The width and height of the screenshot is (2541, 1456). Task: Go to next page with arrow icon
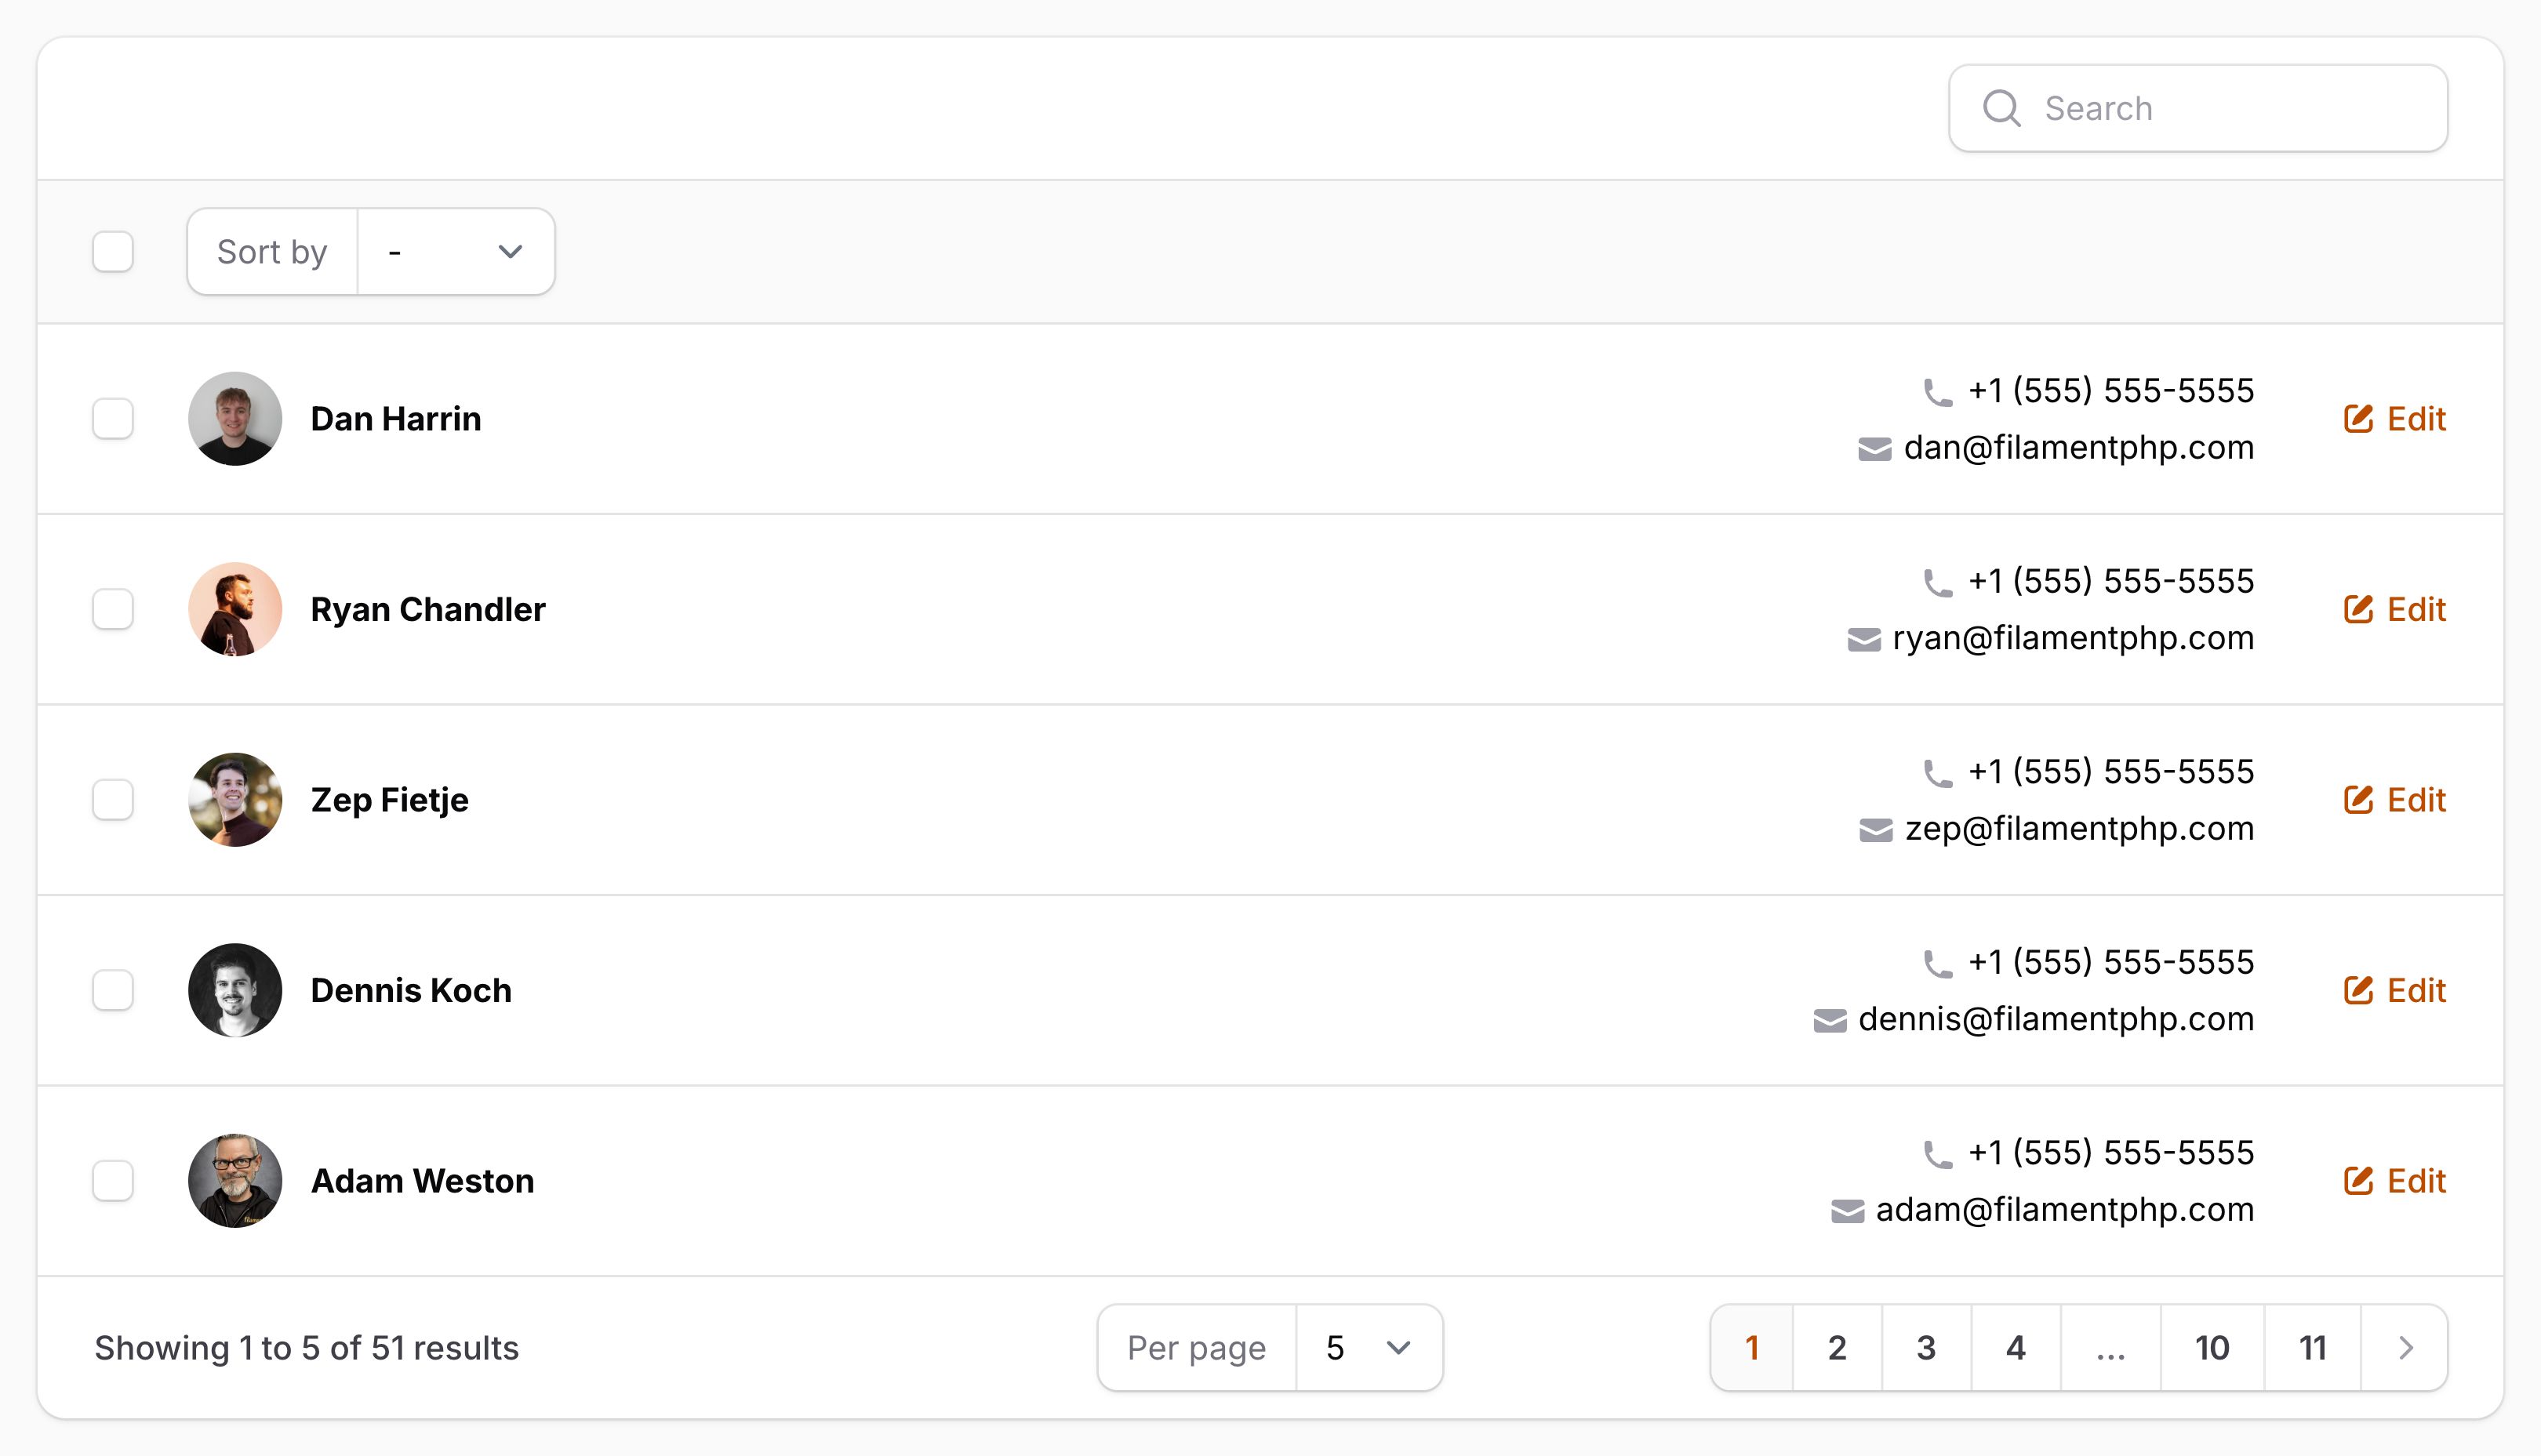pyautogui.click(x=2405, y=1348)
